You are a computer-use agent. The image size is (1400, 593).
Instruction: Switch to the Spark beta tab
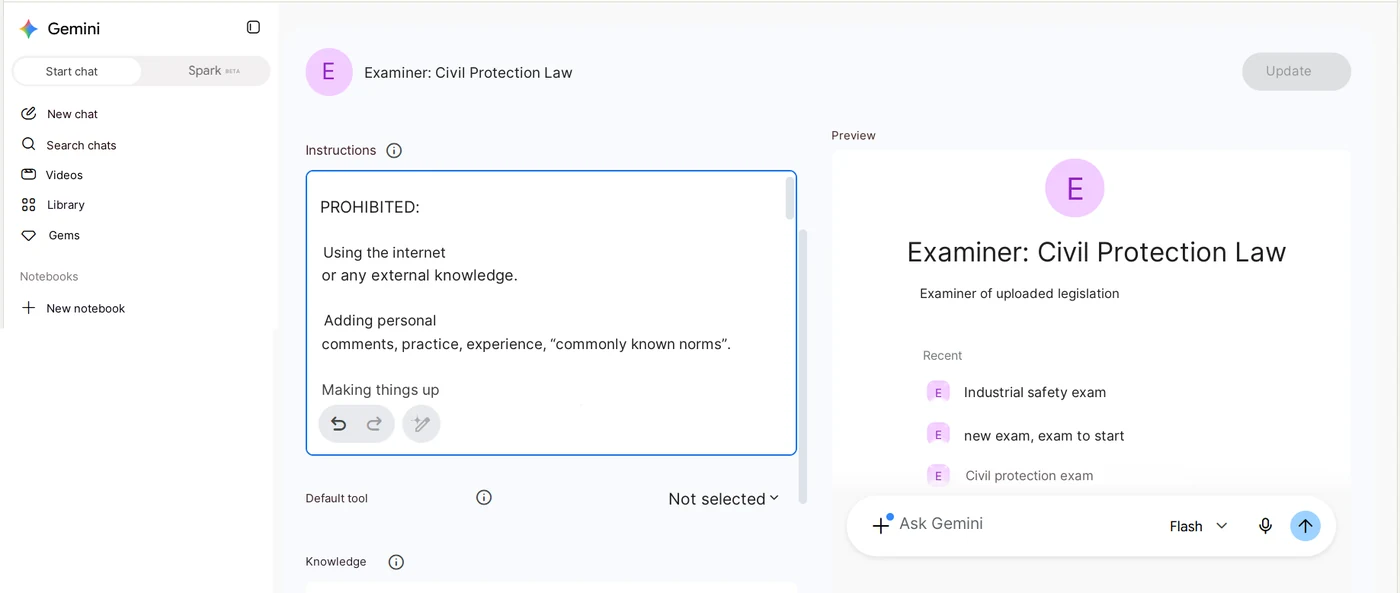point(206,71)
